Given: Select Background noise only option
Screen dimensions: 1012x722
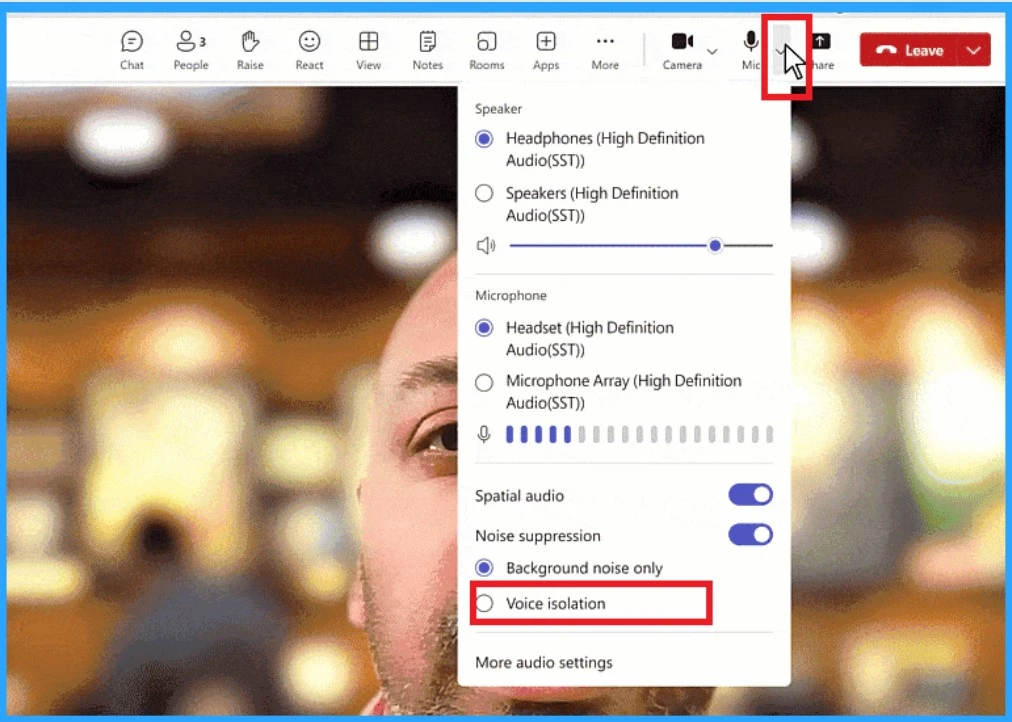Looking at the screenshot, I should coord(569,568).
